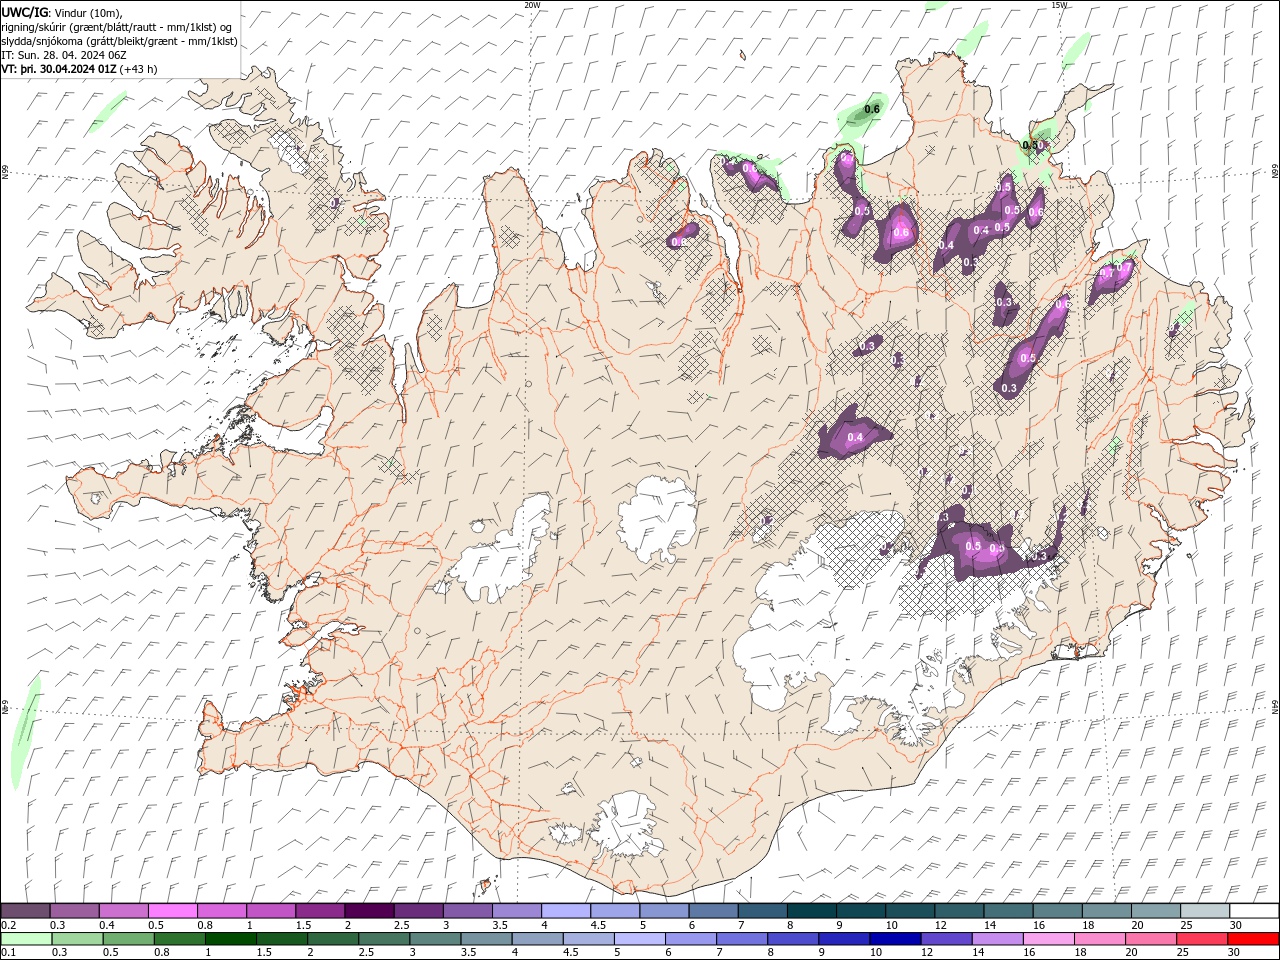Click the dark '0.6' label on the offshore green patch
Viewport: 1280px width, 960px height.
pyautogui.click(x=872, y=109)
